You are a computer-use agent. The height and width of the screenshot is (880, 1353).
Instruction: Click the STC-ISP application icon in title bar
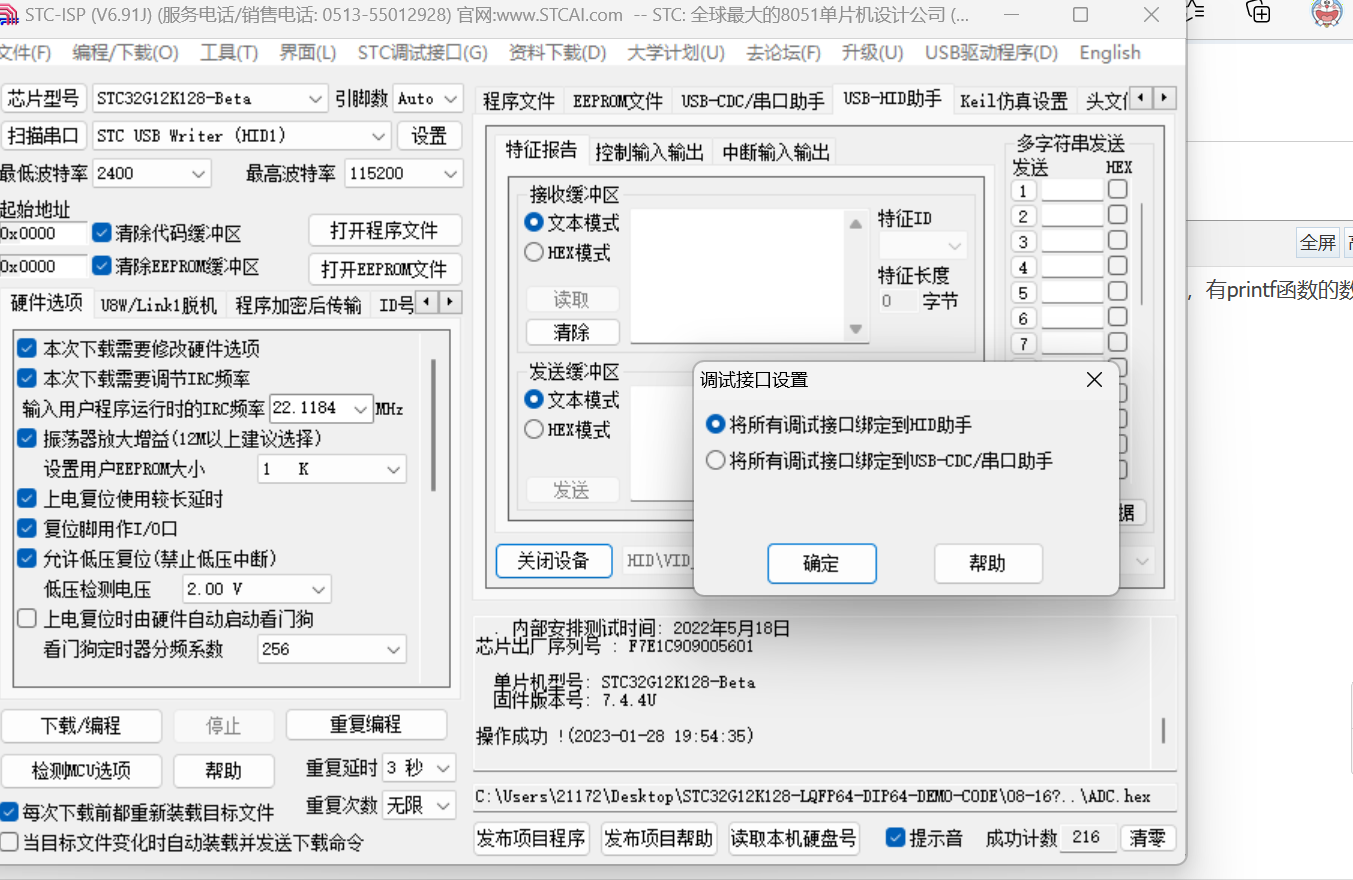[8, 15]
